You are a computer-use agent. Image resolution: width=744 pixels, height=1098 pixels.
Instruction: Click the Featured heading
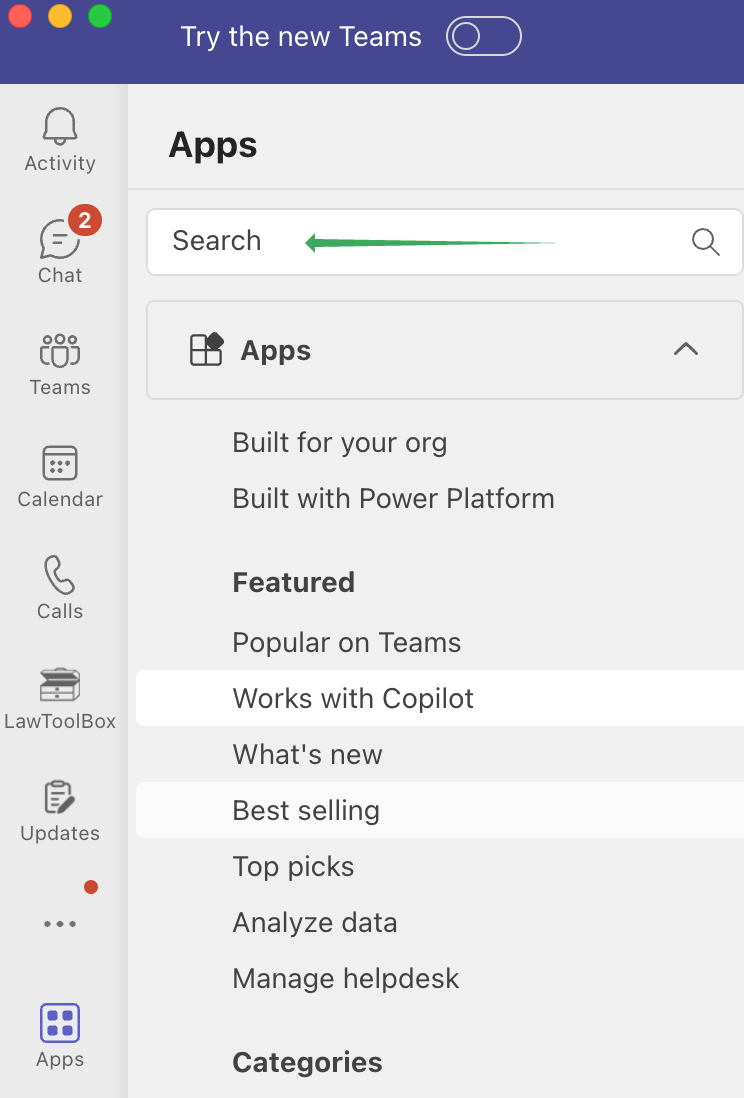294,583
